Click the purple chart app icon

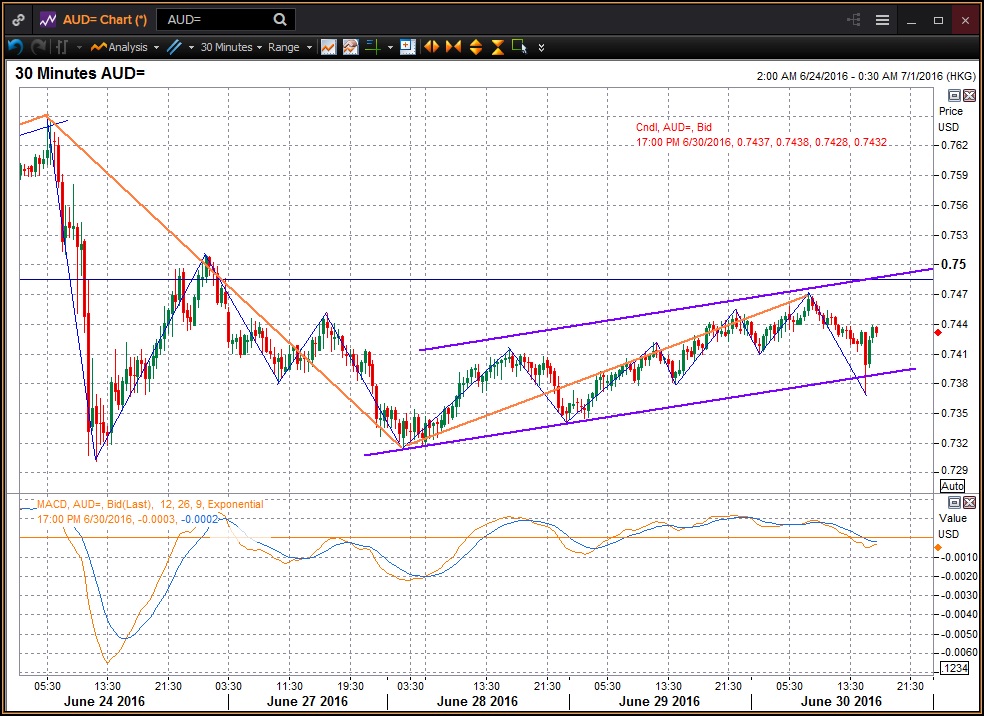48,20
